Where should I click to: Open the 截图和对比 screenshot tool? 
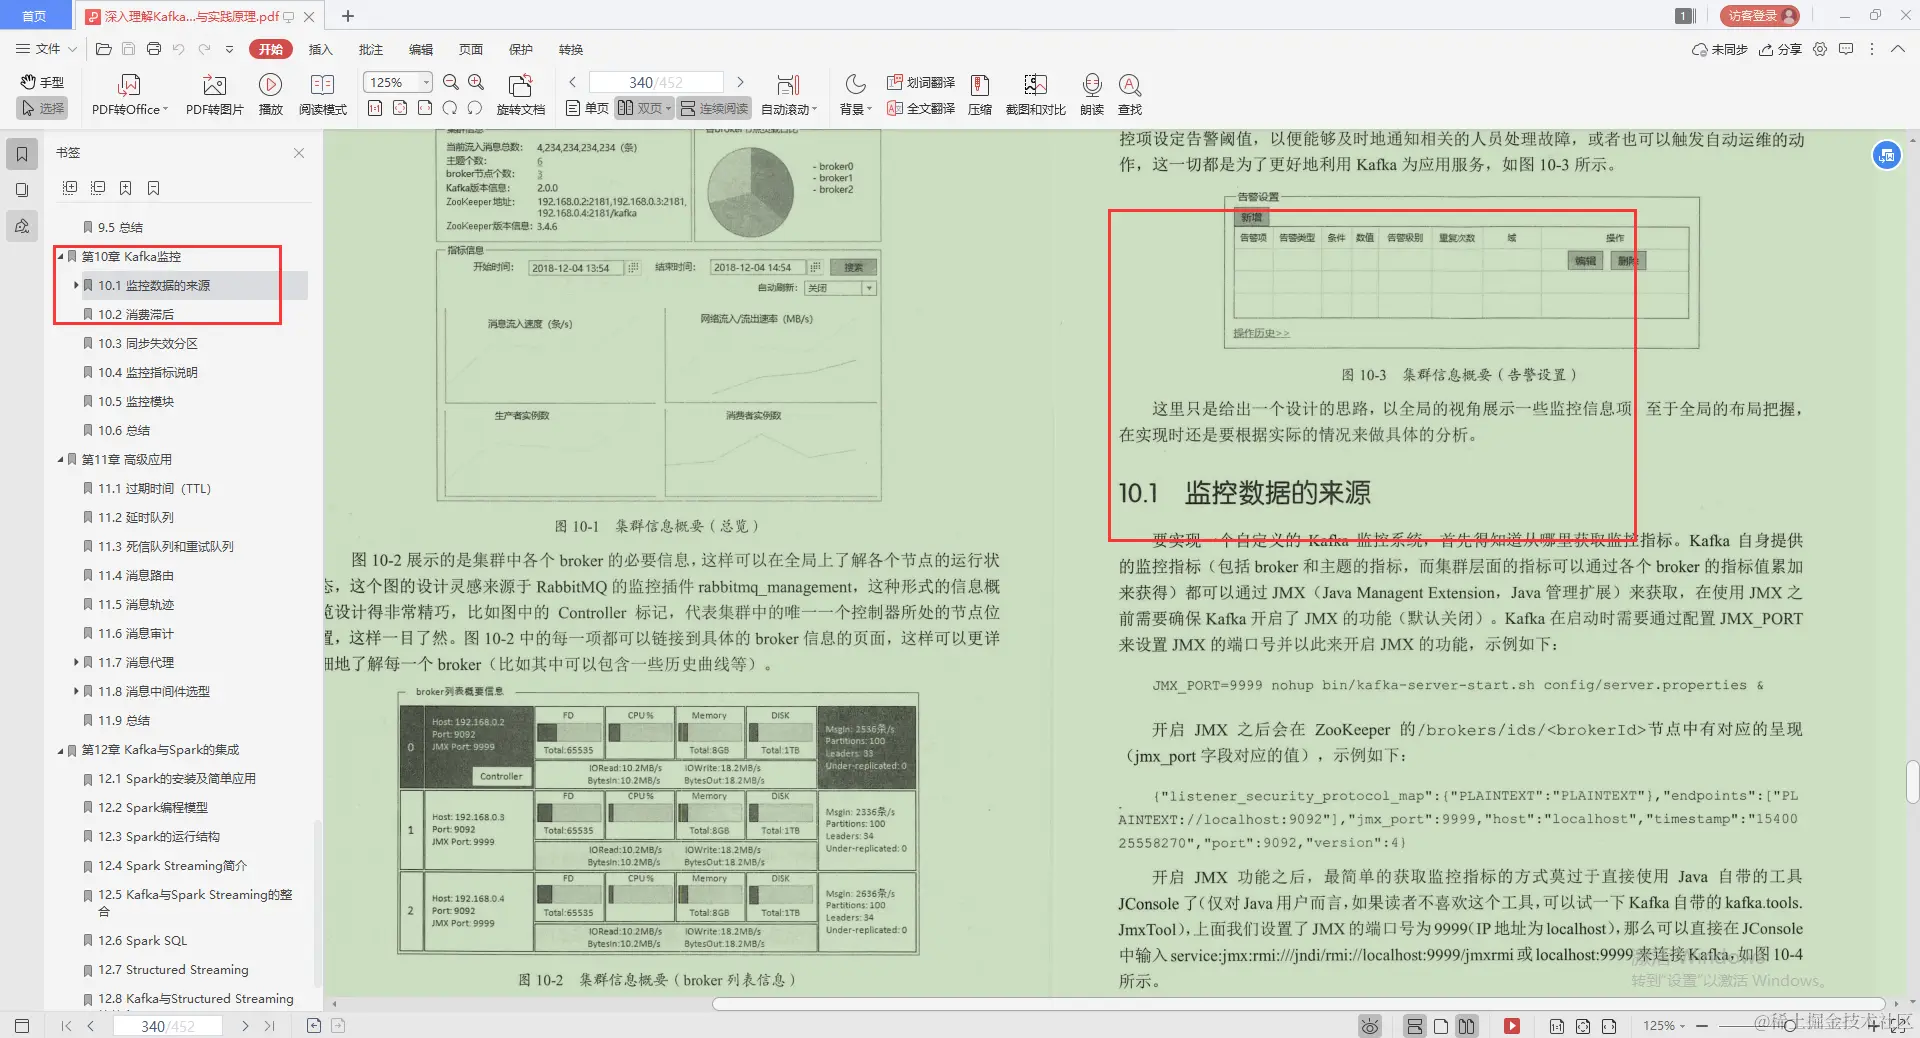tap(1034, 95)
